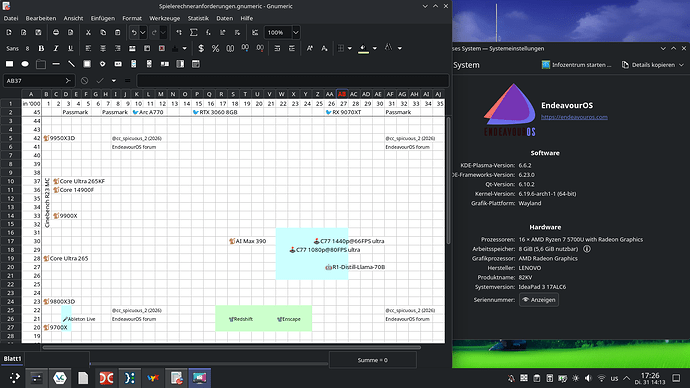This screenshot has width=690, height=388.
Task: Expand the 100% zoom dropdown
Action: (x=296, y=33)
